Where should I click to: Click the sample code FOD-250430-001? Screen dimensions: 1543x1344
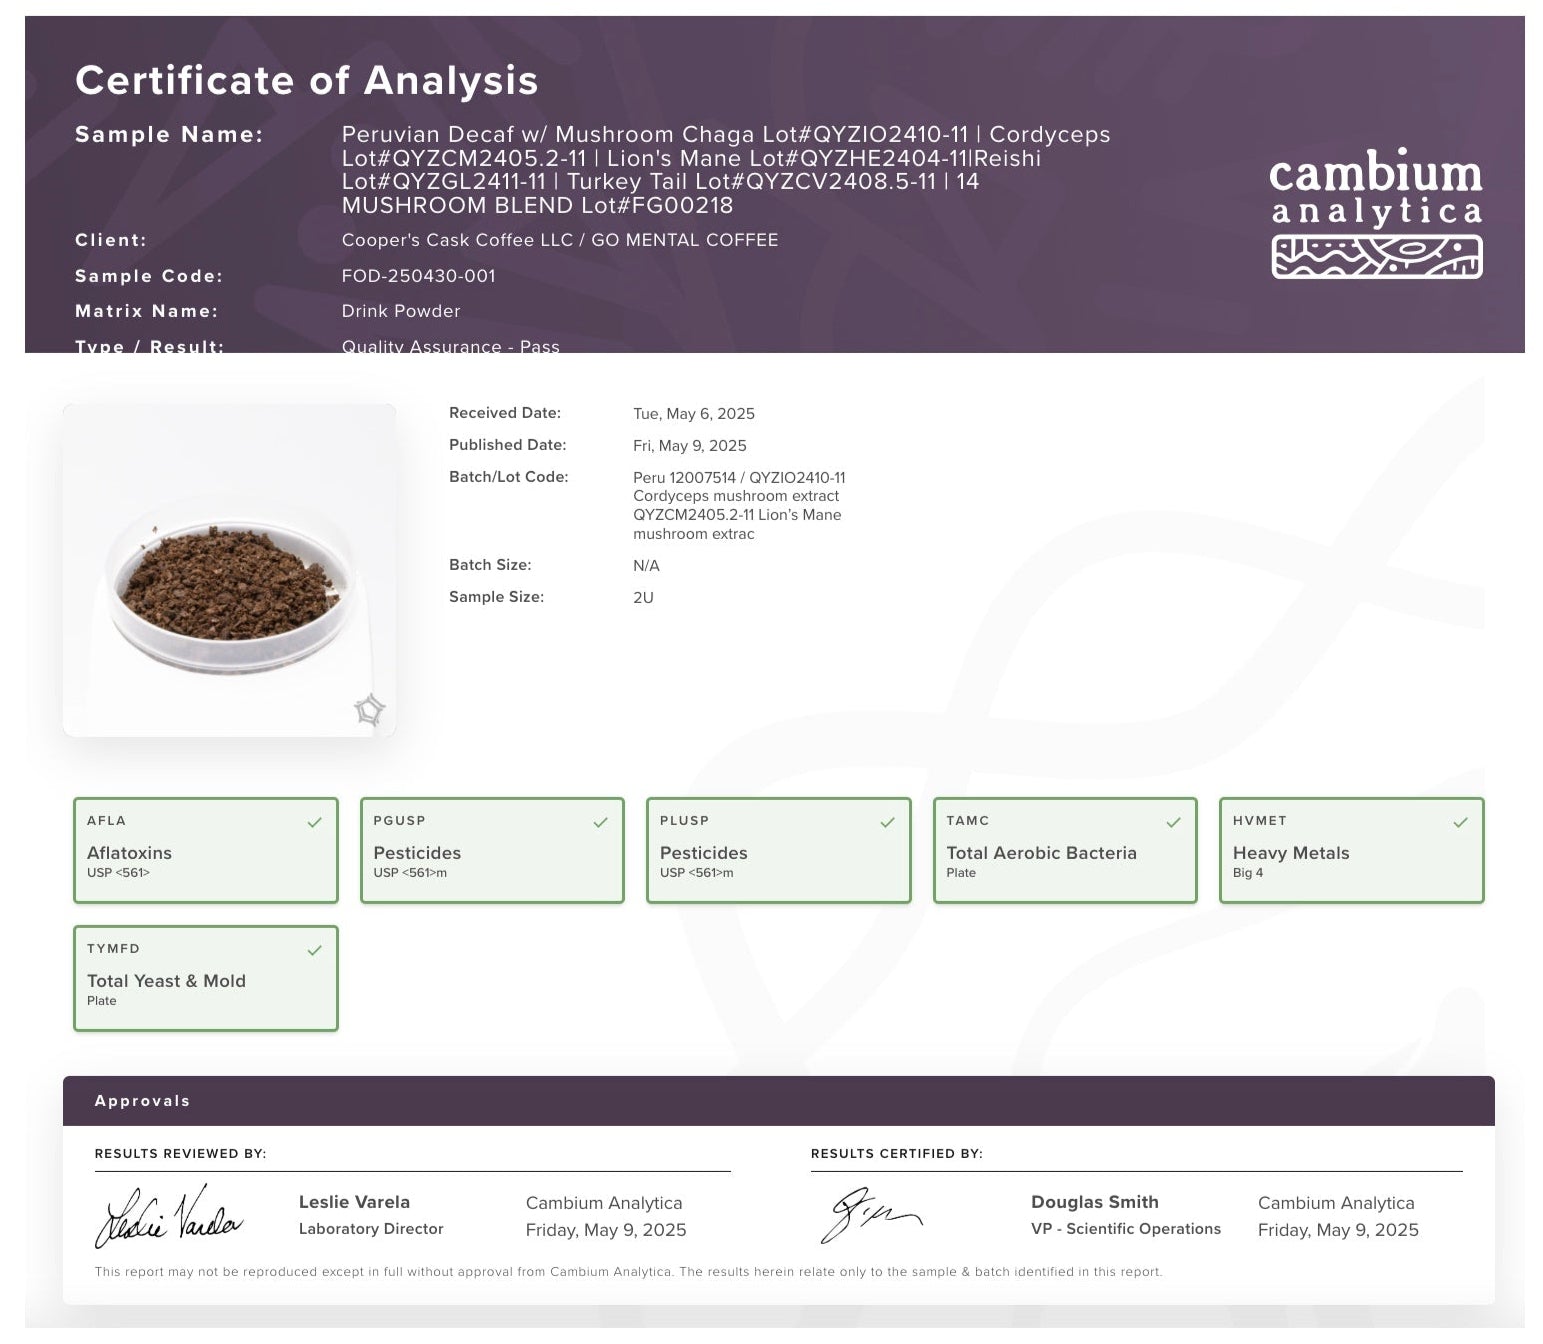(x=418, y=276)
